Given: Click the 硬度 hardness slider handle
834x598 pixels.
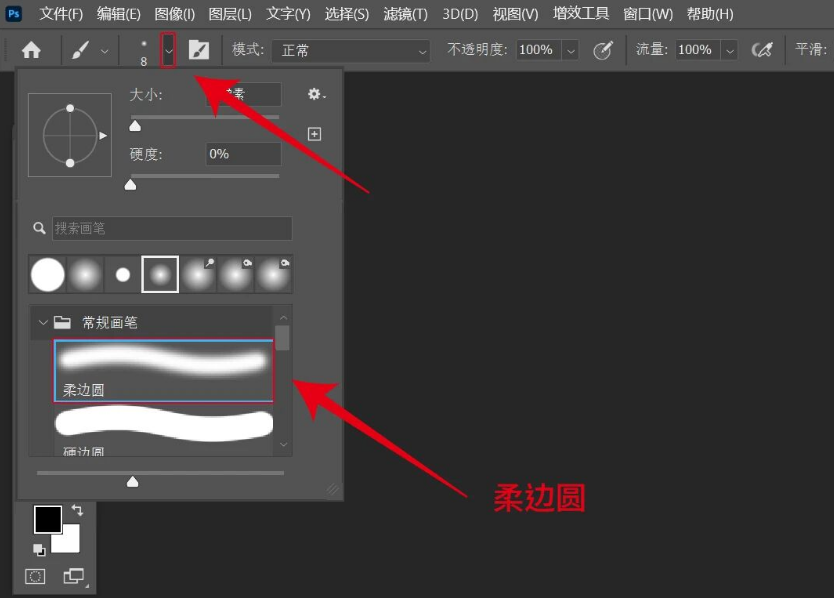Looking at the screenshot, I should 130,185.
